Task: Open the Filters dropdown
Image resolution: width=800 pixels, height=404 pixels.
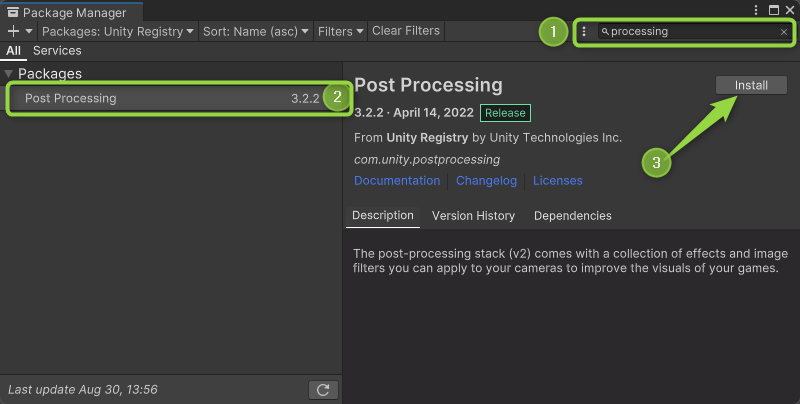Action: click(x=340, y=31)
